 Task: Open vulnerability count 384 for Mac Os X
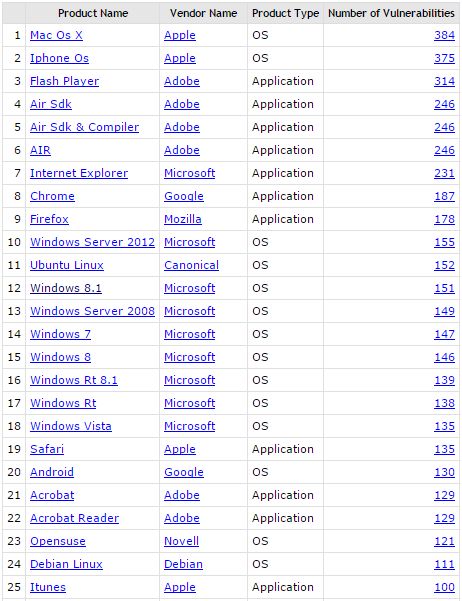[444, 35]
